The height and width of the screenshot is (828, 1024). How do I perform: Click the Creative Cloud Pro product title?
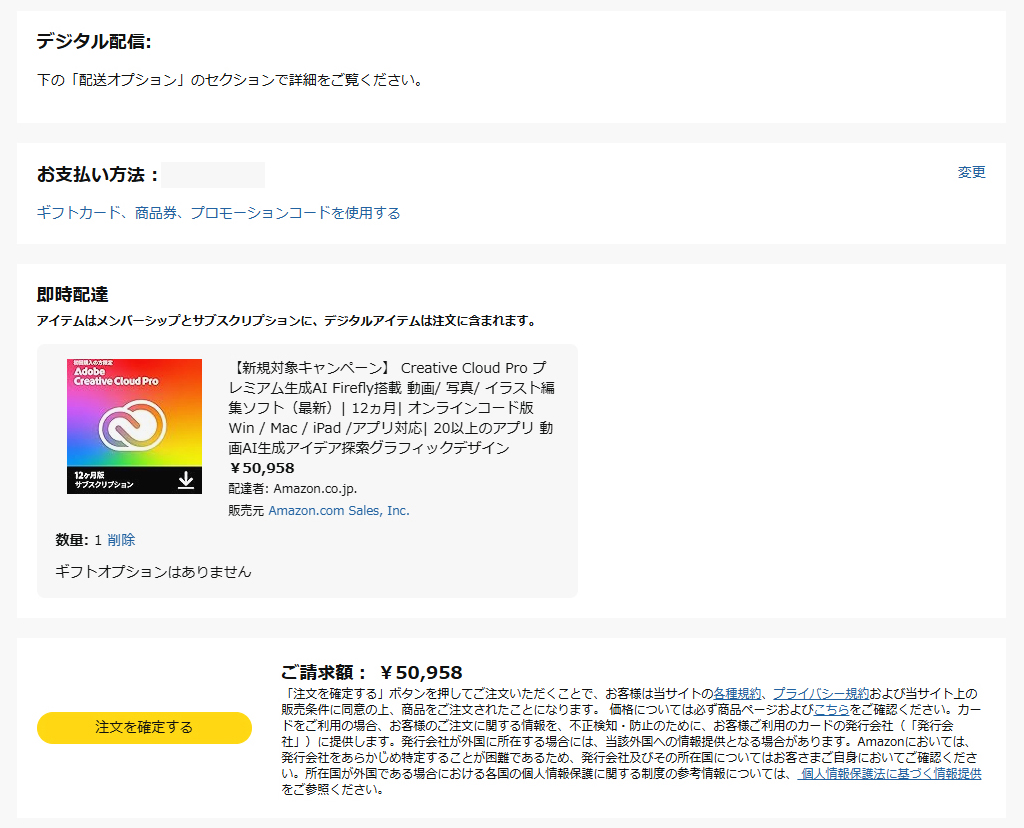click(391, 407)
